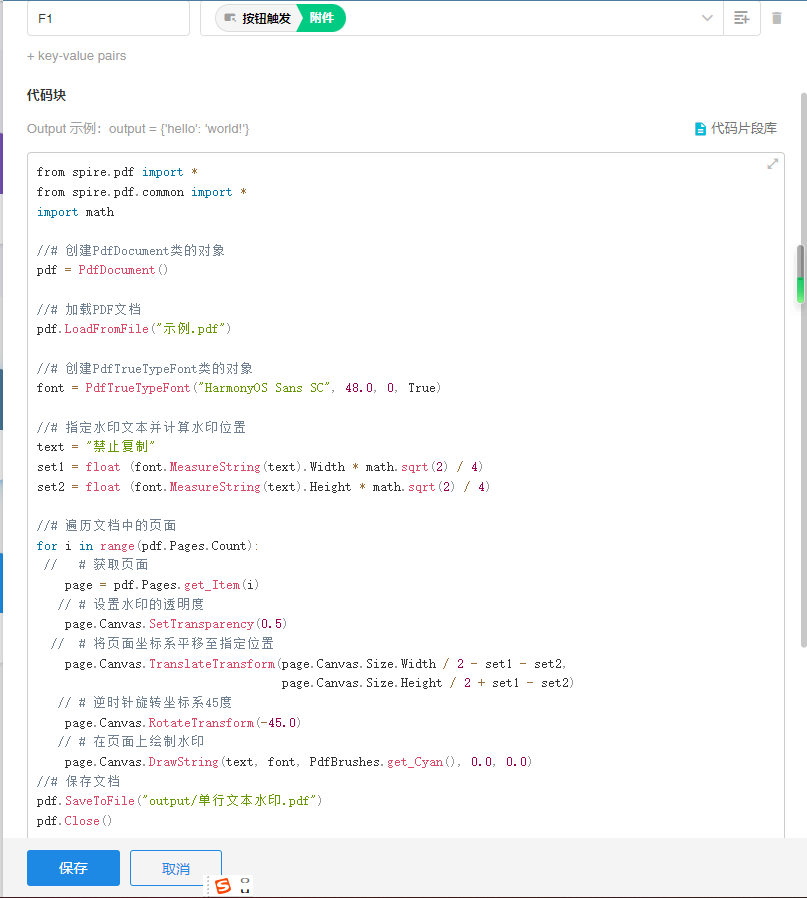Screen dimensions: 807x898
Task: Click the small icon beside Sogou logo
Action: 245,885
